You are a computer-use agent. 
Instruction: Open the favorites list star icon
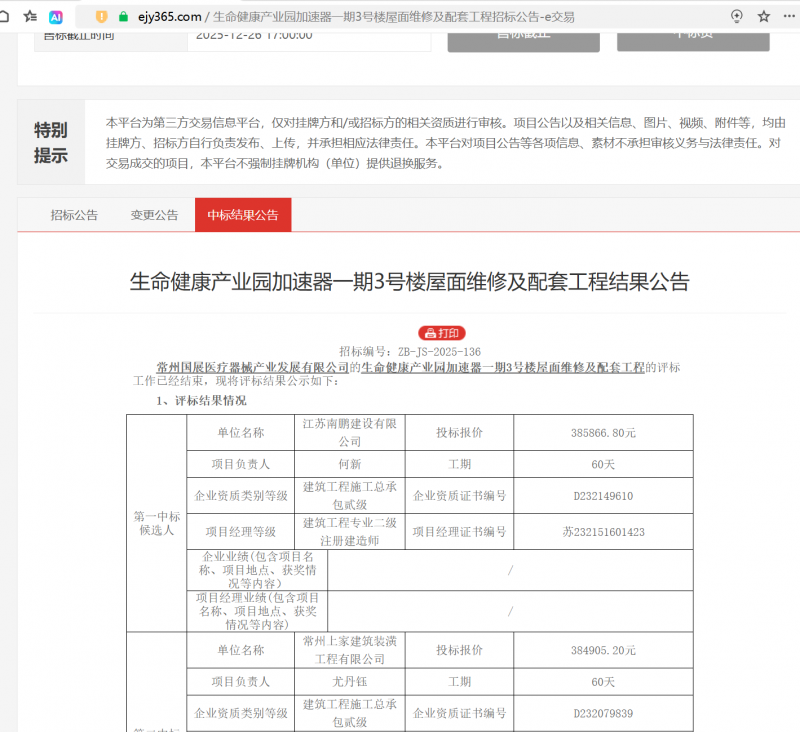[x=30, y=17]
